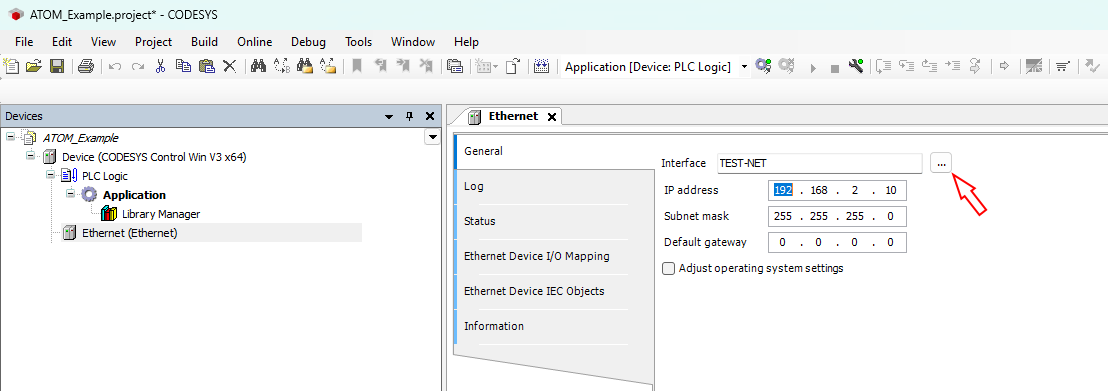Click the Default gateway field
The image size is (1108, 391).
tap(837, 243)
